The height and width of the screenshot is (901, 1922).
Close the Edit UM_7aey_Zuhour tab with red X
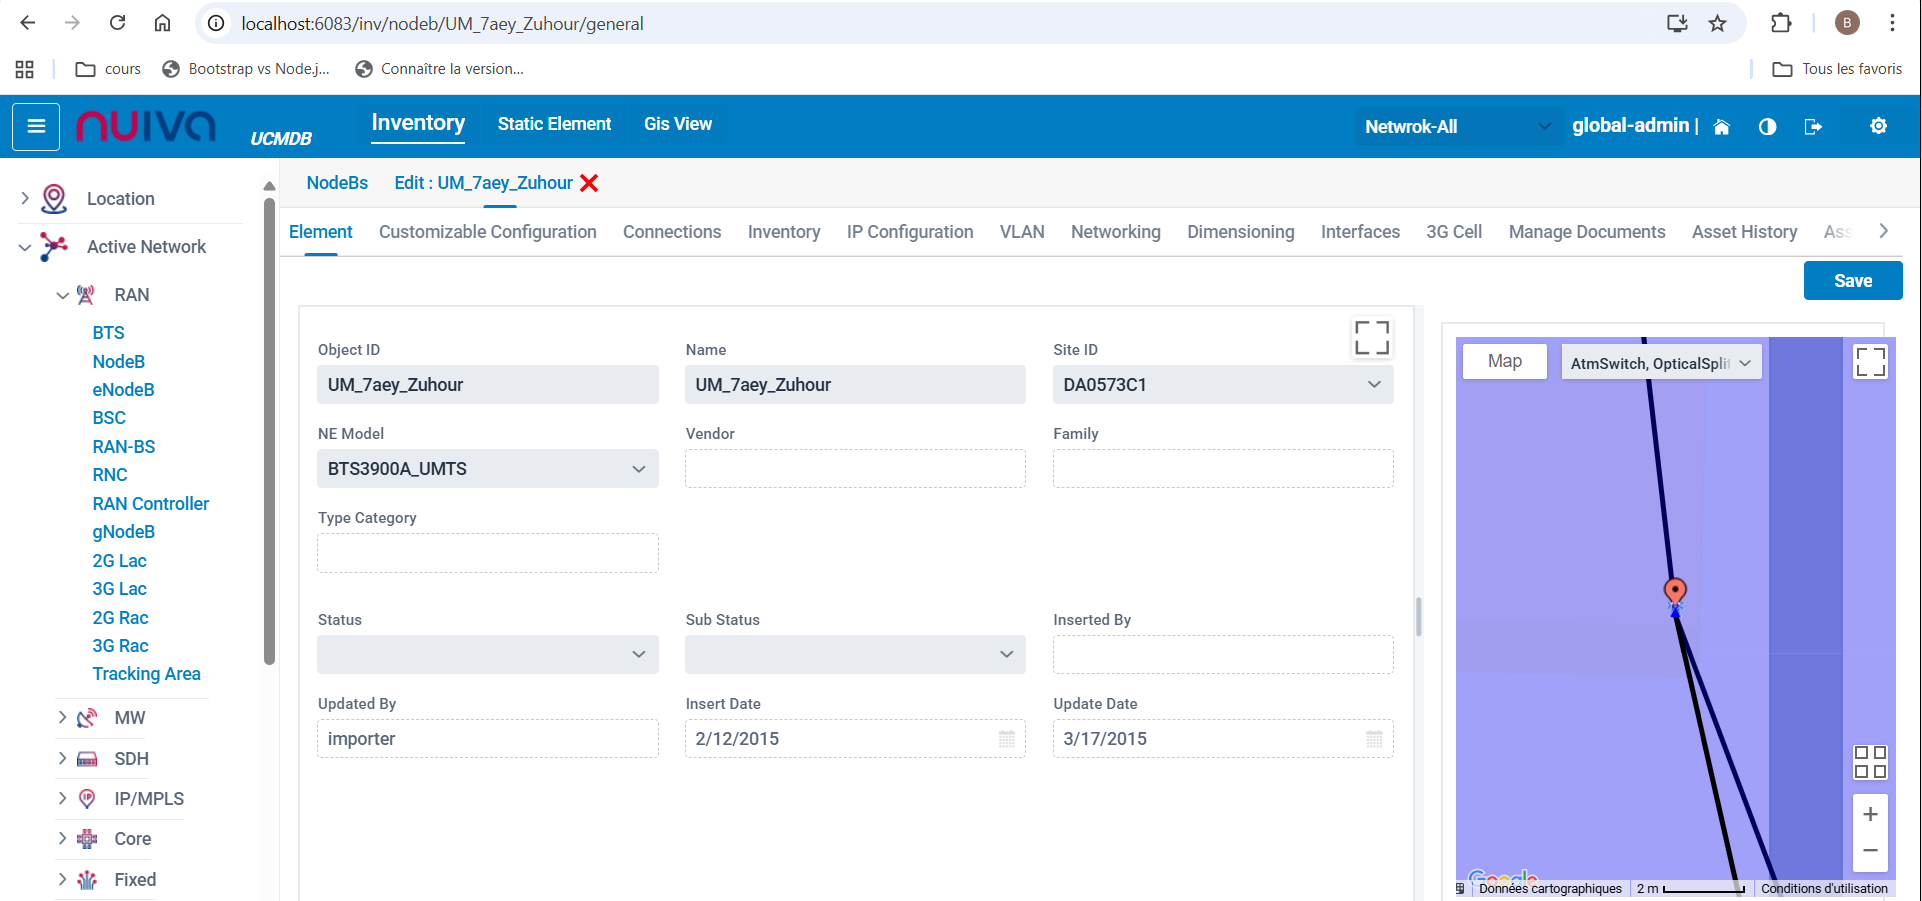pos(589,183)
